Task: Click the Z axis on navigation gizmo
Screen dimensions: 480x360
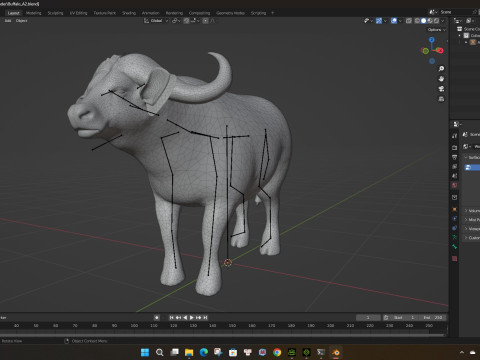Action: coord(432,40)
